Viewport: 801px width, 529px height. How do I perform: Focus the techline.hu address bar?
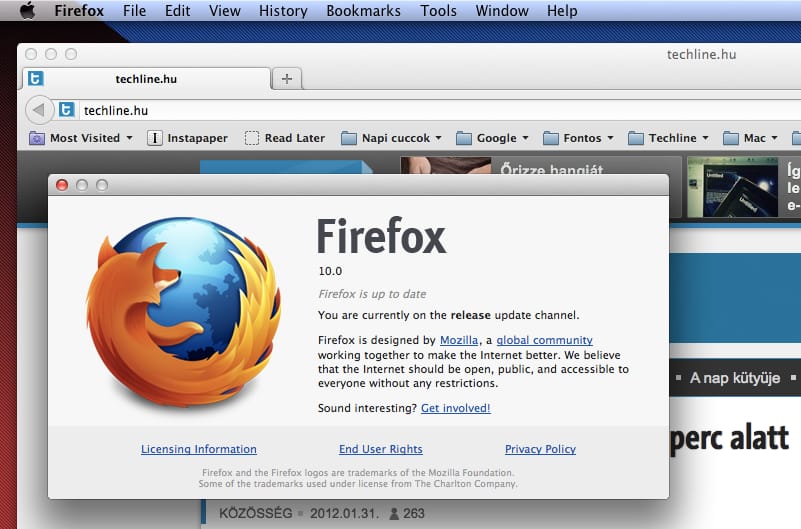coord(439,110)
